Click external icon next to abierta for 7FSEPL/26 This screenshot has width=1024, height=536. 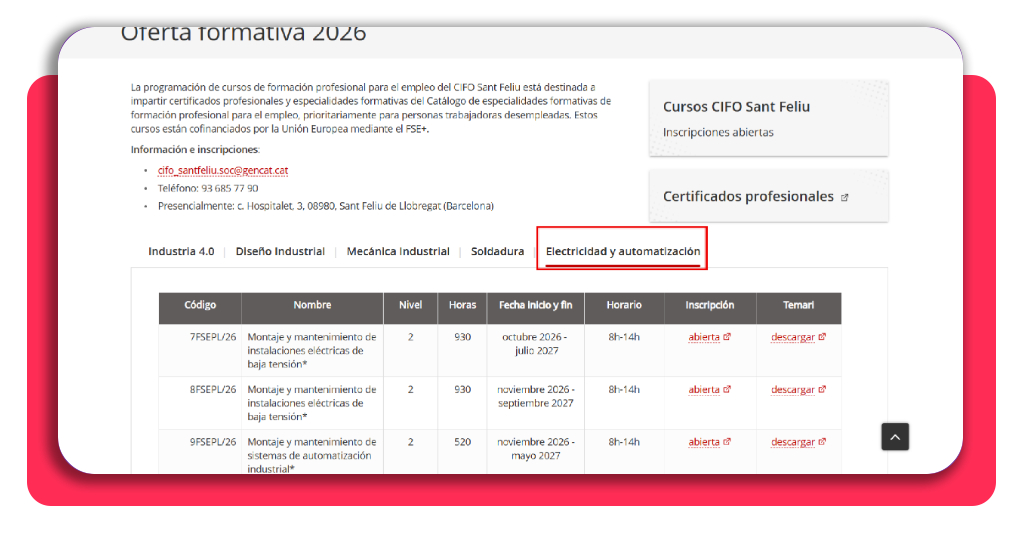(727, 337)
